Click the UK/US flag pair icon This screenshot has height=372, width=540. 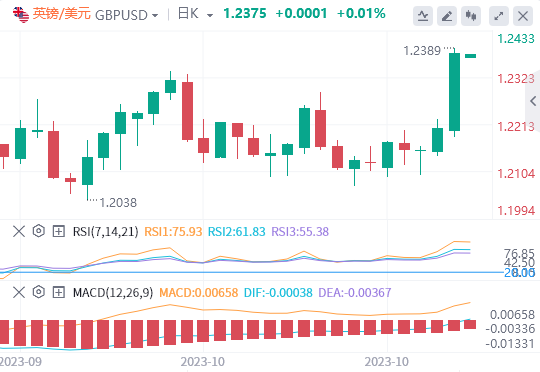[21, 14]
